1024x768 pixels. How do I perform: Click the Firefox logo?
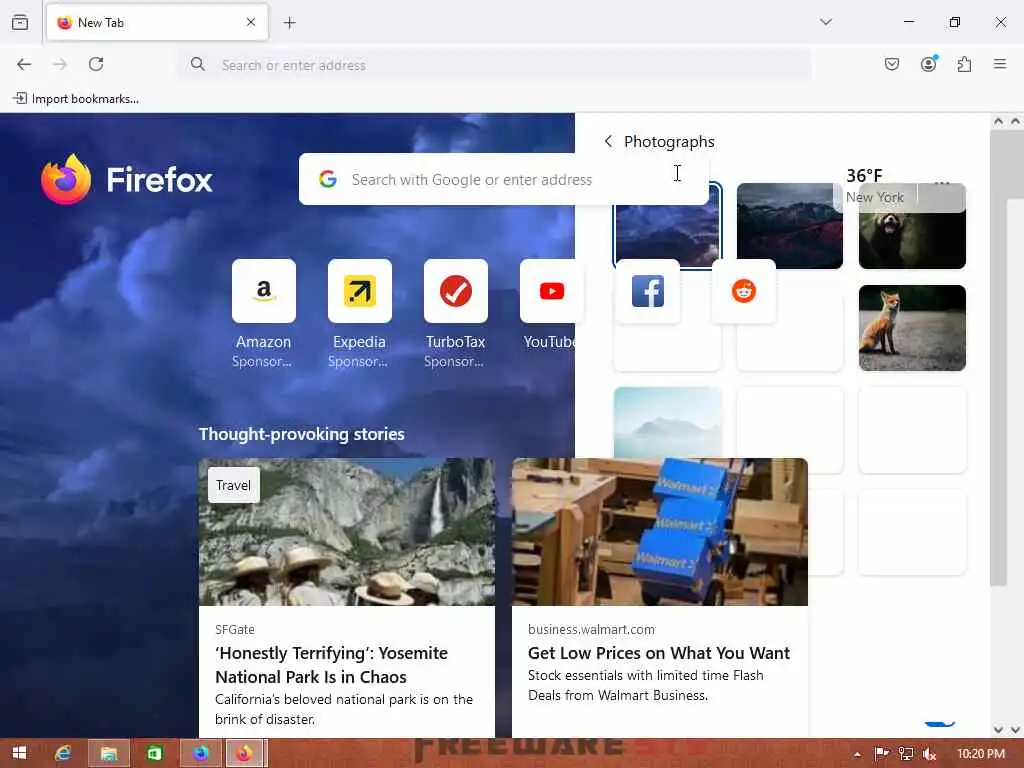click(x=127, y=180)
